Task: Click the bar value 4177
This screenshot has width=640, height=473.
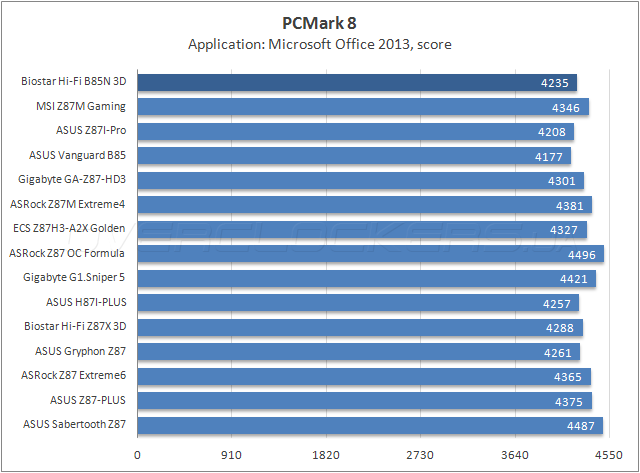Action: coord(549,157)
